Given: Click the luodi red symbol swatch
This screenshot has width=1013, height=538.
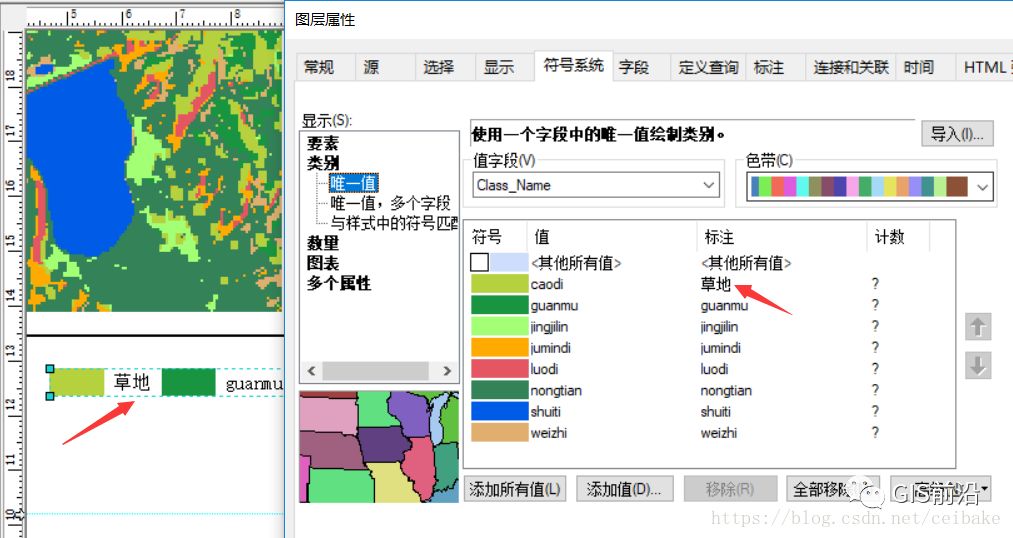Looking at the screenshot, I should (x=499, y=369).
